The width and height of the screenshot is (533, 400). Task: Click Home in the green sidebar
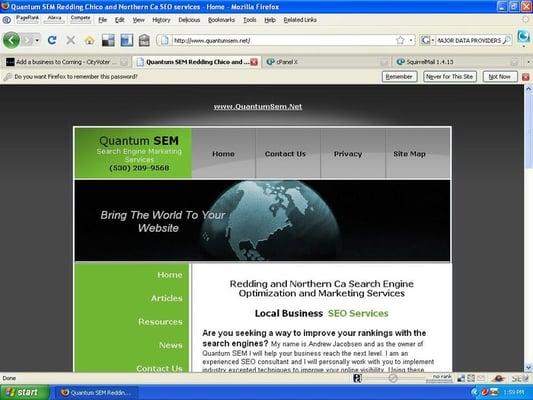170,275
